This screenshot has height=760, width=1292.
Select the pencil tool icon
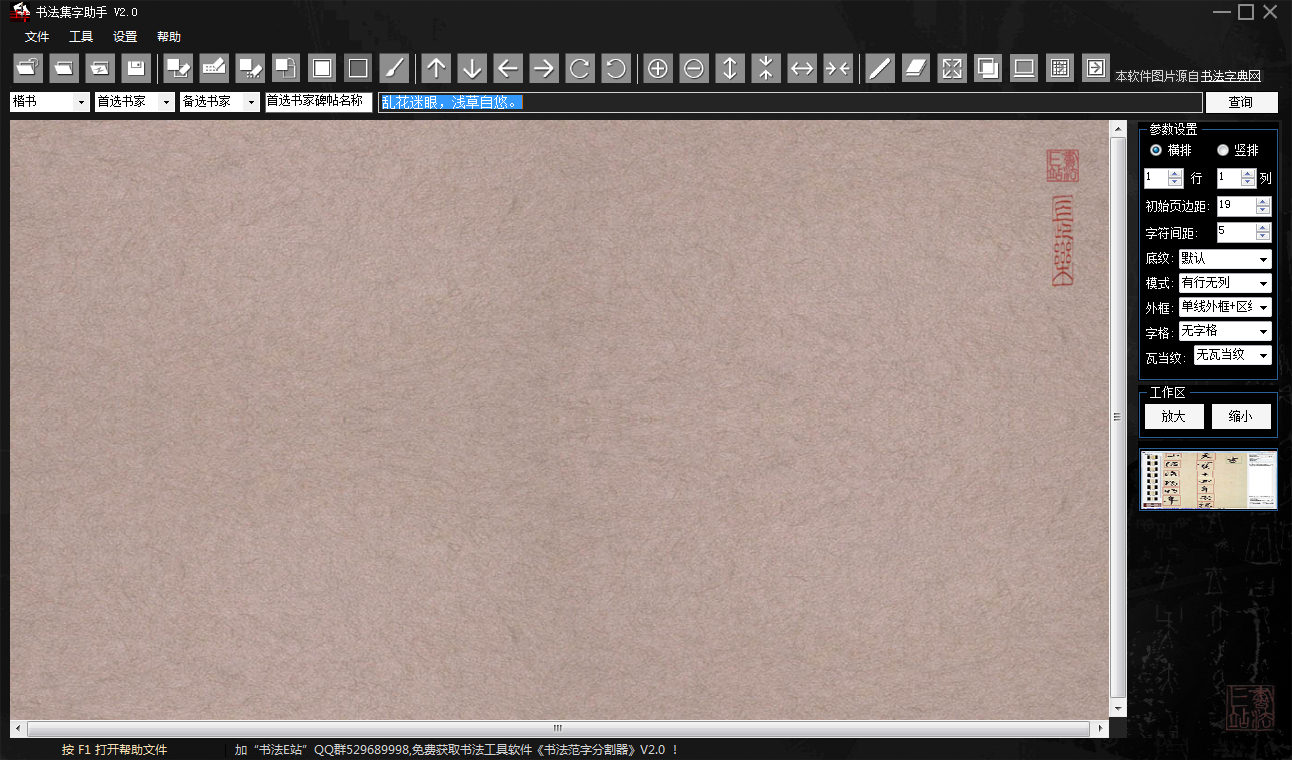click(879, 68)
